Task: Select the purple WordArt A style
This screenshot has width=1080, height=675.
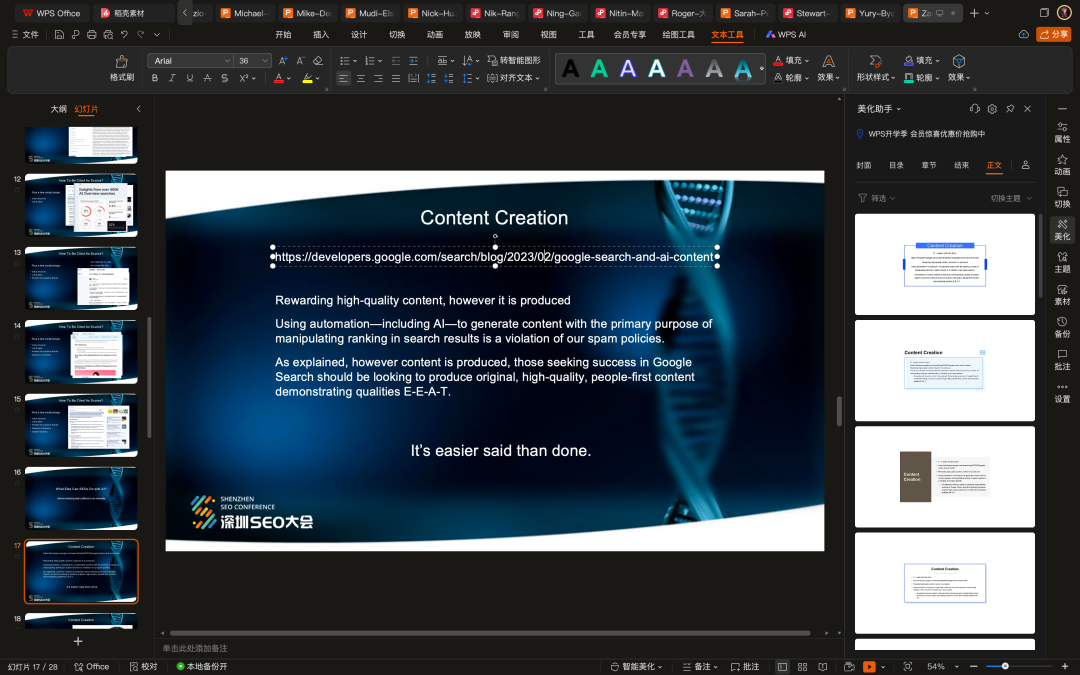Action: pyautogui.click(x=685, y=68)
